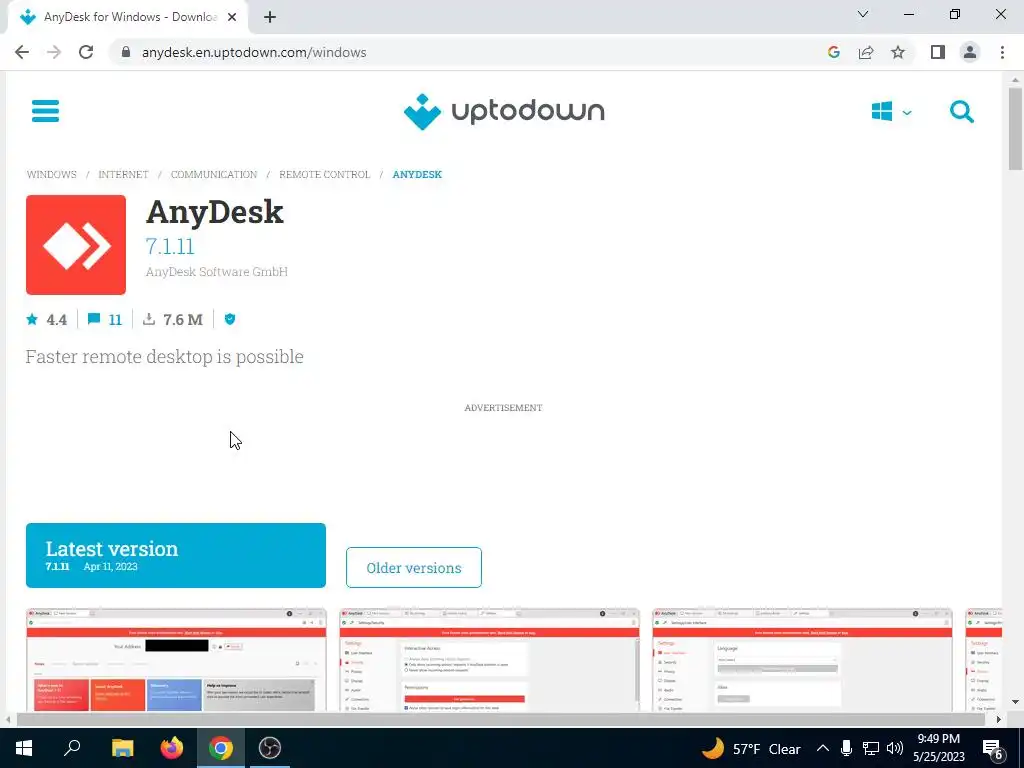Bookmark this tab with star icon
Image resolution: width=1024 pixels, height=768 pixels.
coord(898,52)
